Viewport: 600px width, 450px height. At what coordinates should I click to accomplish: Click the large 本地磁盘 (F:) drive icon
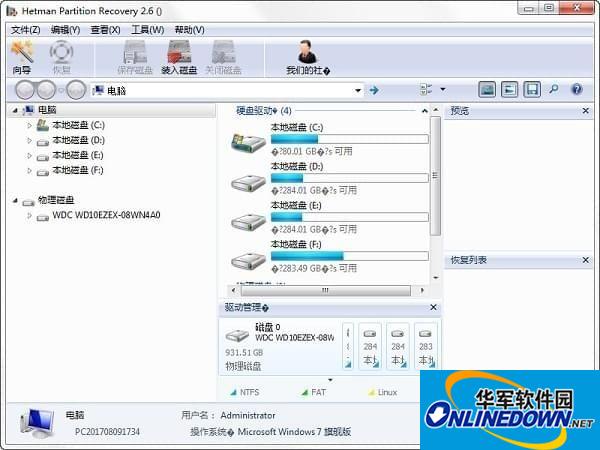[x=248, y=261]
